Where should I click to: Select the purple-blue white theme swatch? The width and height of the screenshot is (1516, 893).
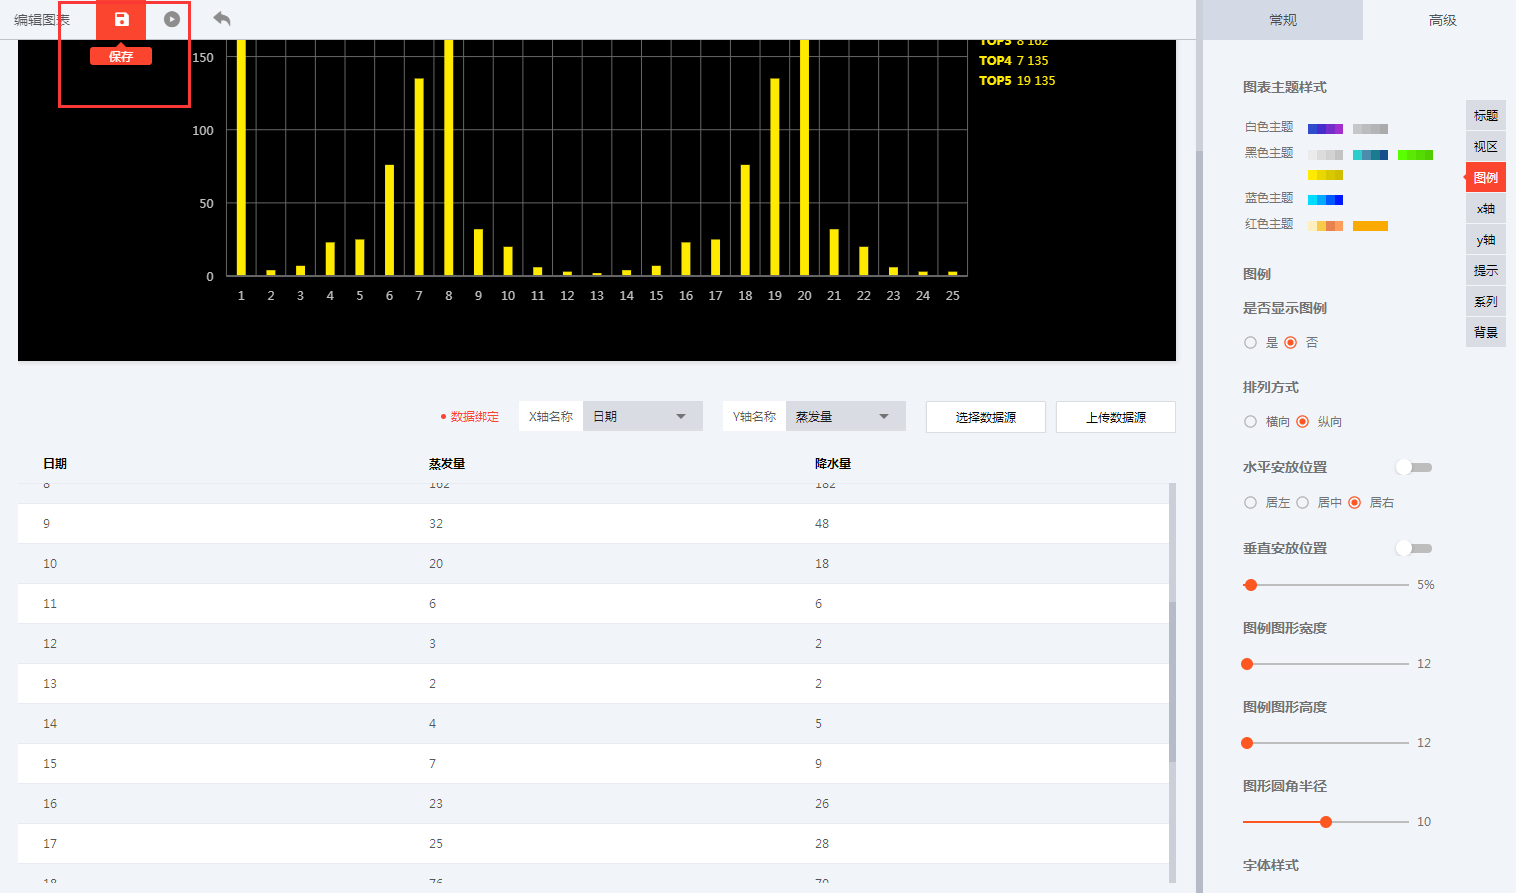click(1325, 129)
